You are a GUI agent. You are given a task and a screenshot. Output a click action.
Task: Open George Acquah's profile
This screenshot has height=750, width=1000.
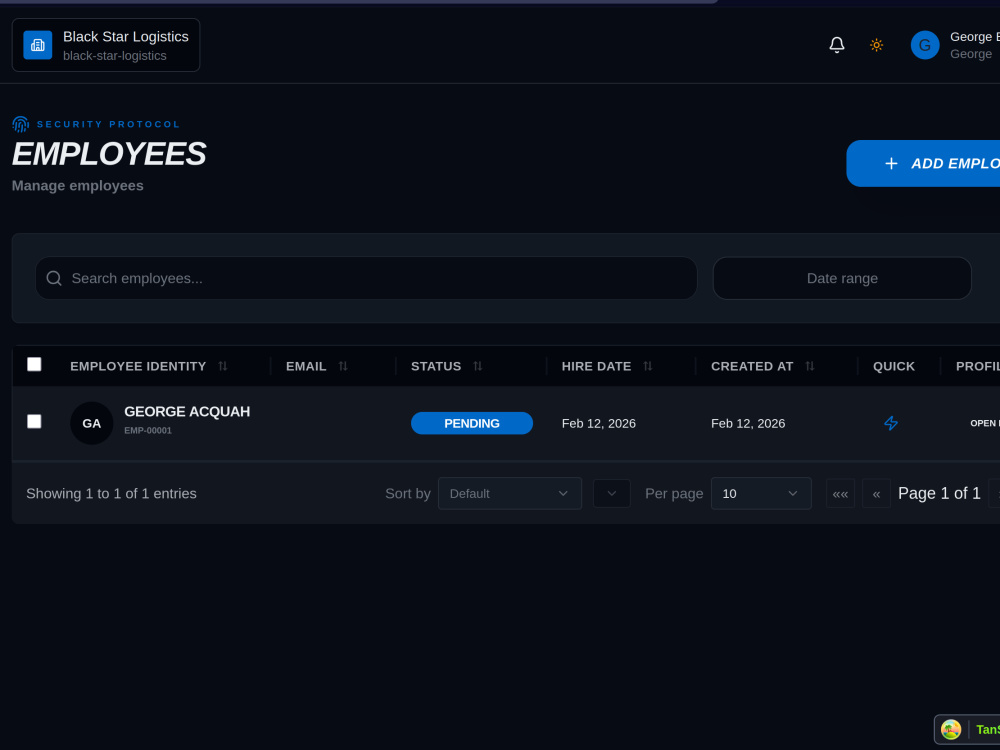click(985, 423)
